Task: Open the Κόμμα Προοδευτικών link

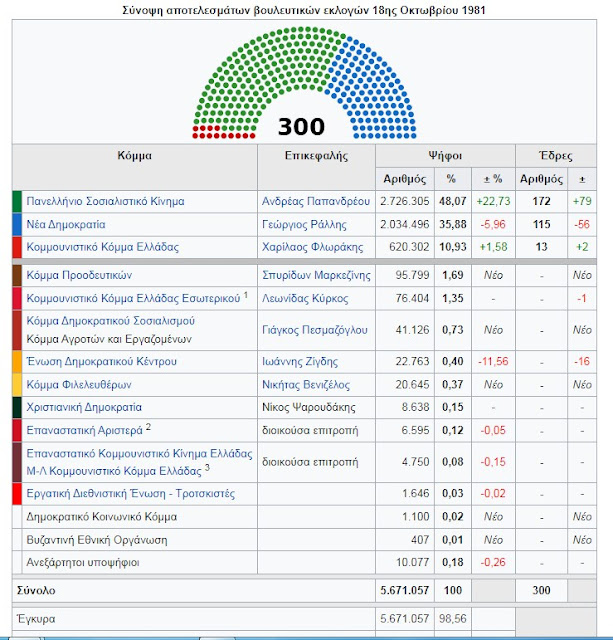Action: pos(79,275)
